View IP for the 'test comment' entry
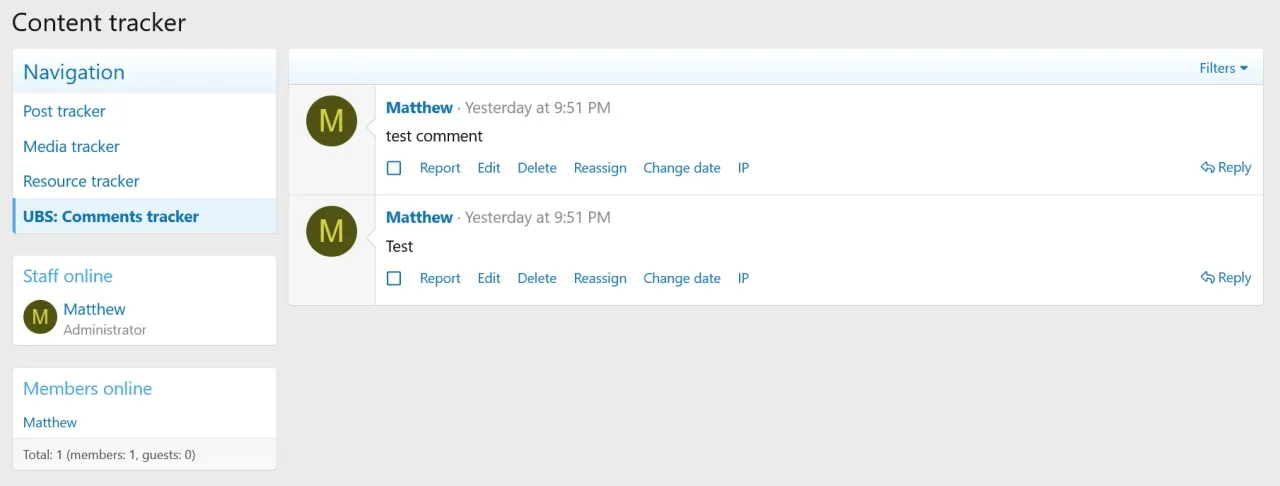 [743, 168]
